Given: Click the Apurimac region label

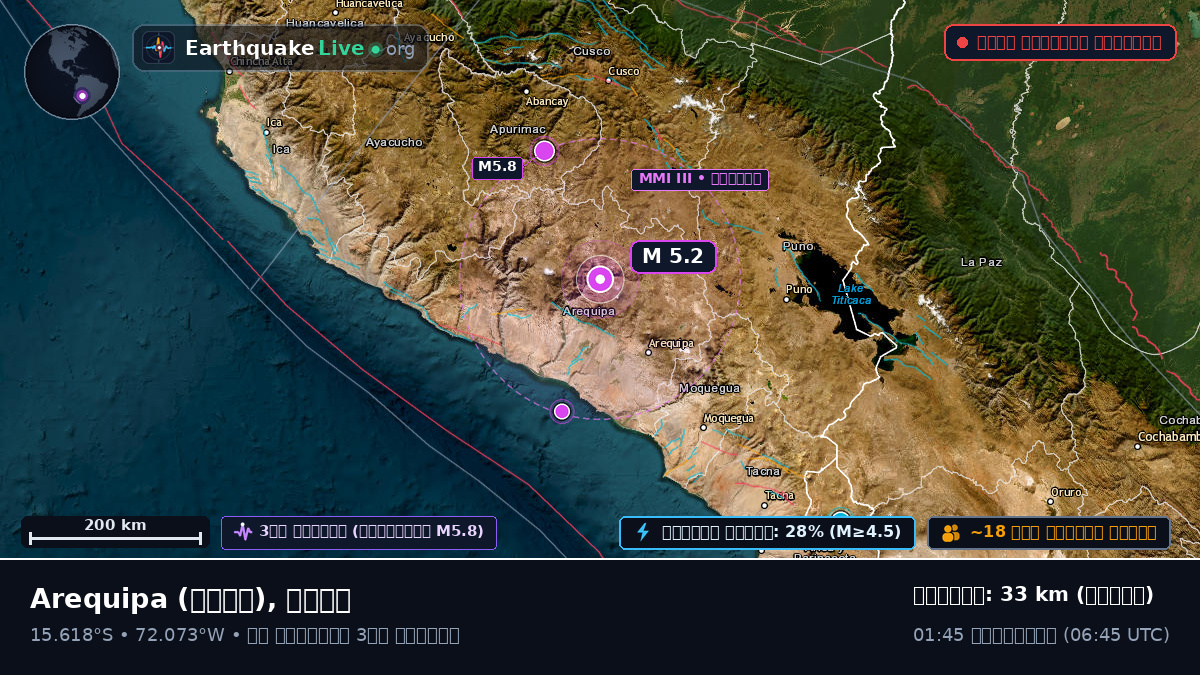Looking at the screenshot, I should tap(518, 129).
